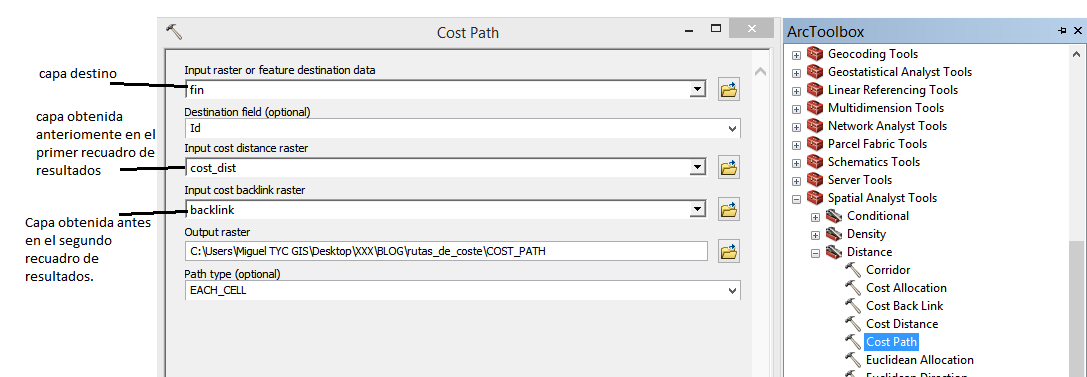Open cost_dist raster dropdown arrow
1087x377 pixels.
pos(698,167)
